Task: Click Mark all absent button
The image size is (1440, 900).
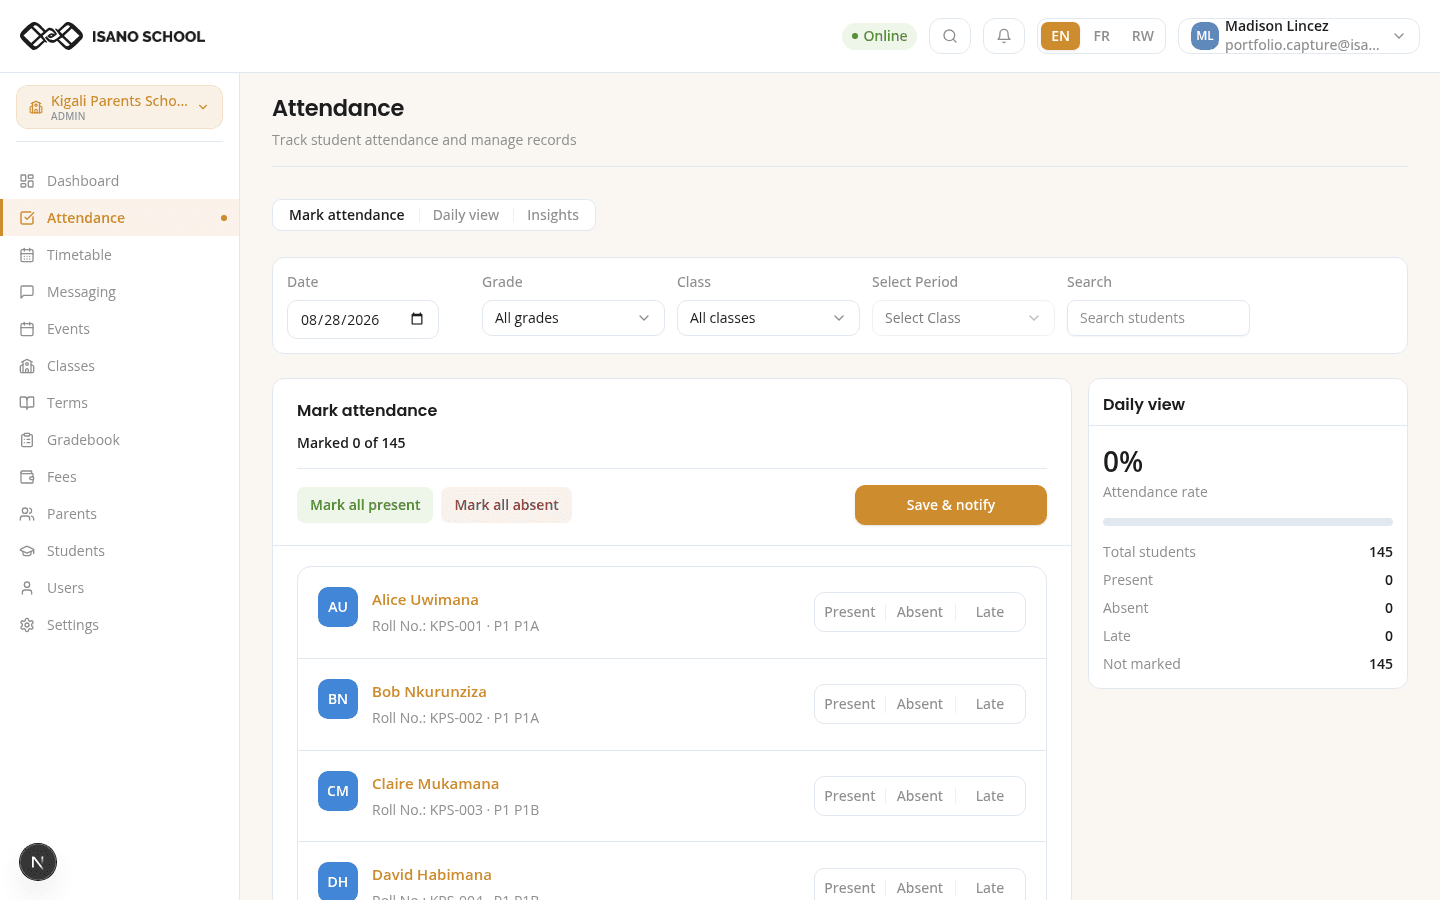Action: (x=507, y=505)
